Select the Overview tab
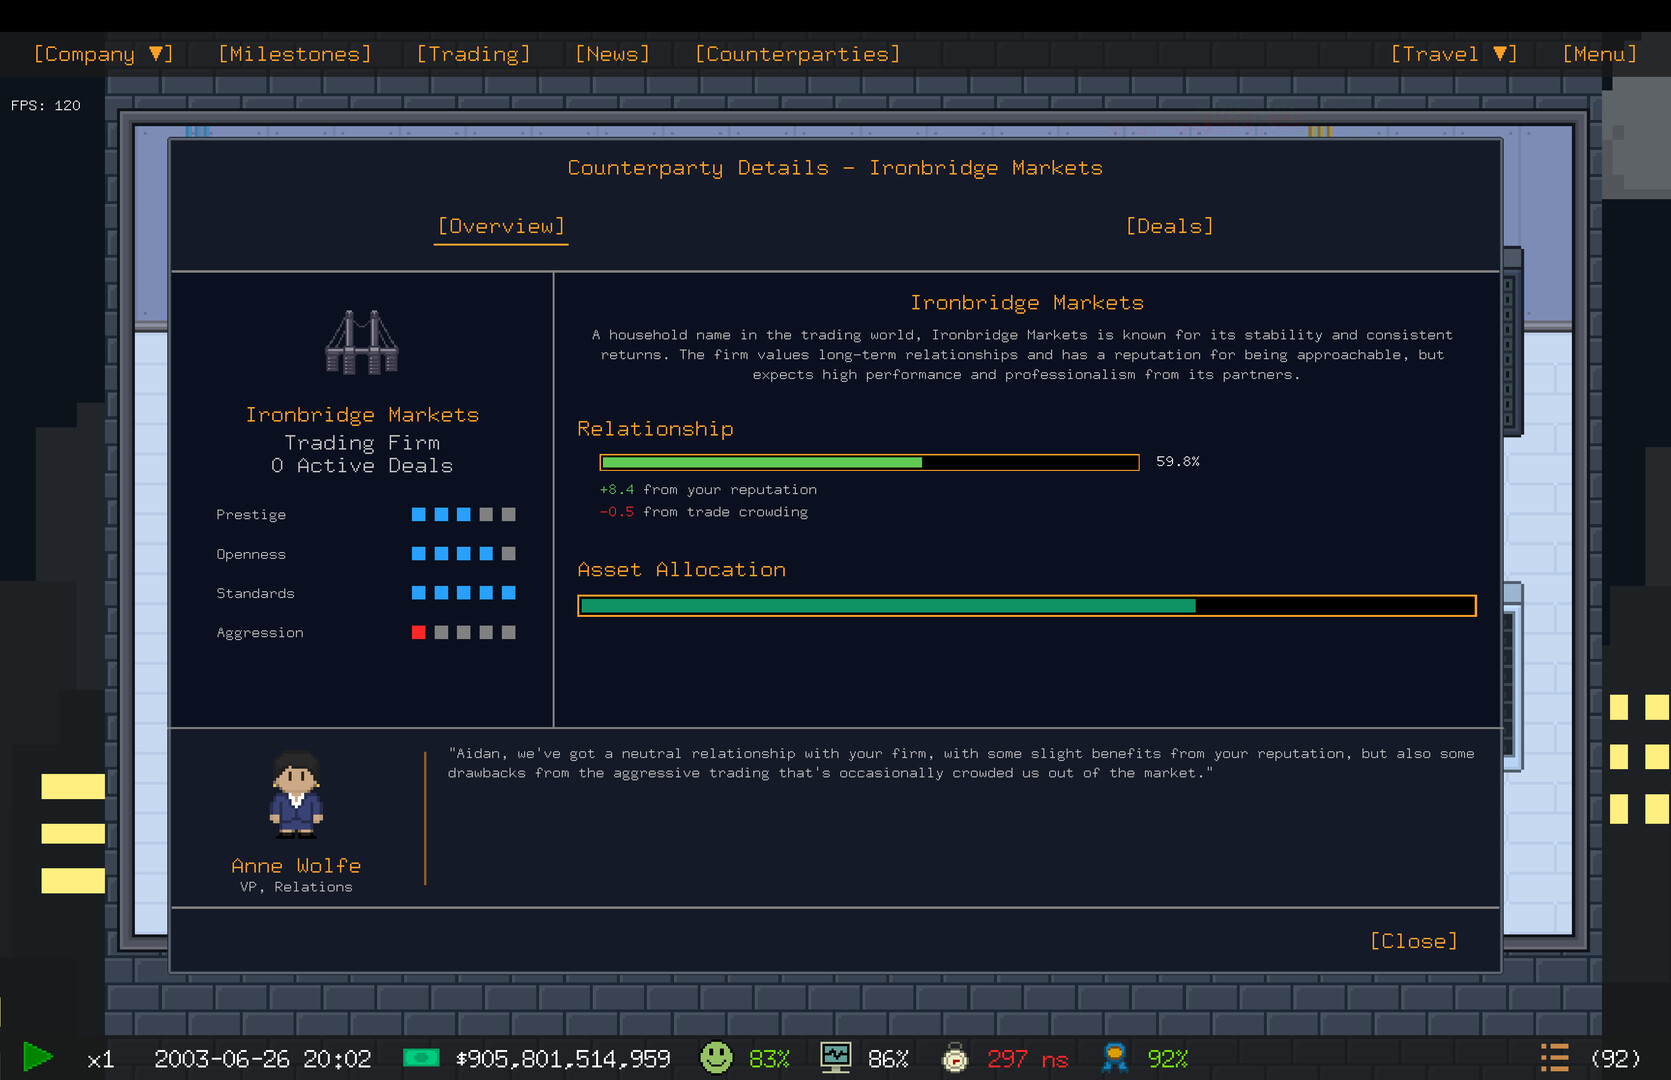Image resolution: width=1671 pixels, height=1080 pixels. pyautogui.click(x=500, y=226)
